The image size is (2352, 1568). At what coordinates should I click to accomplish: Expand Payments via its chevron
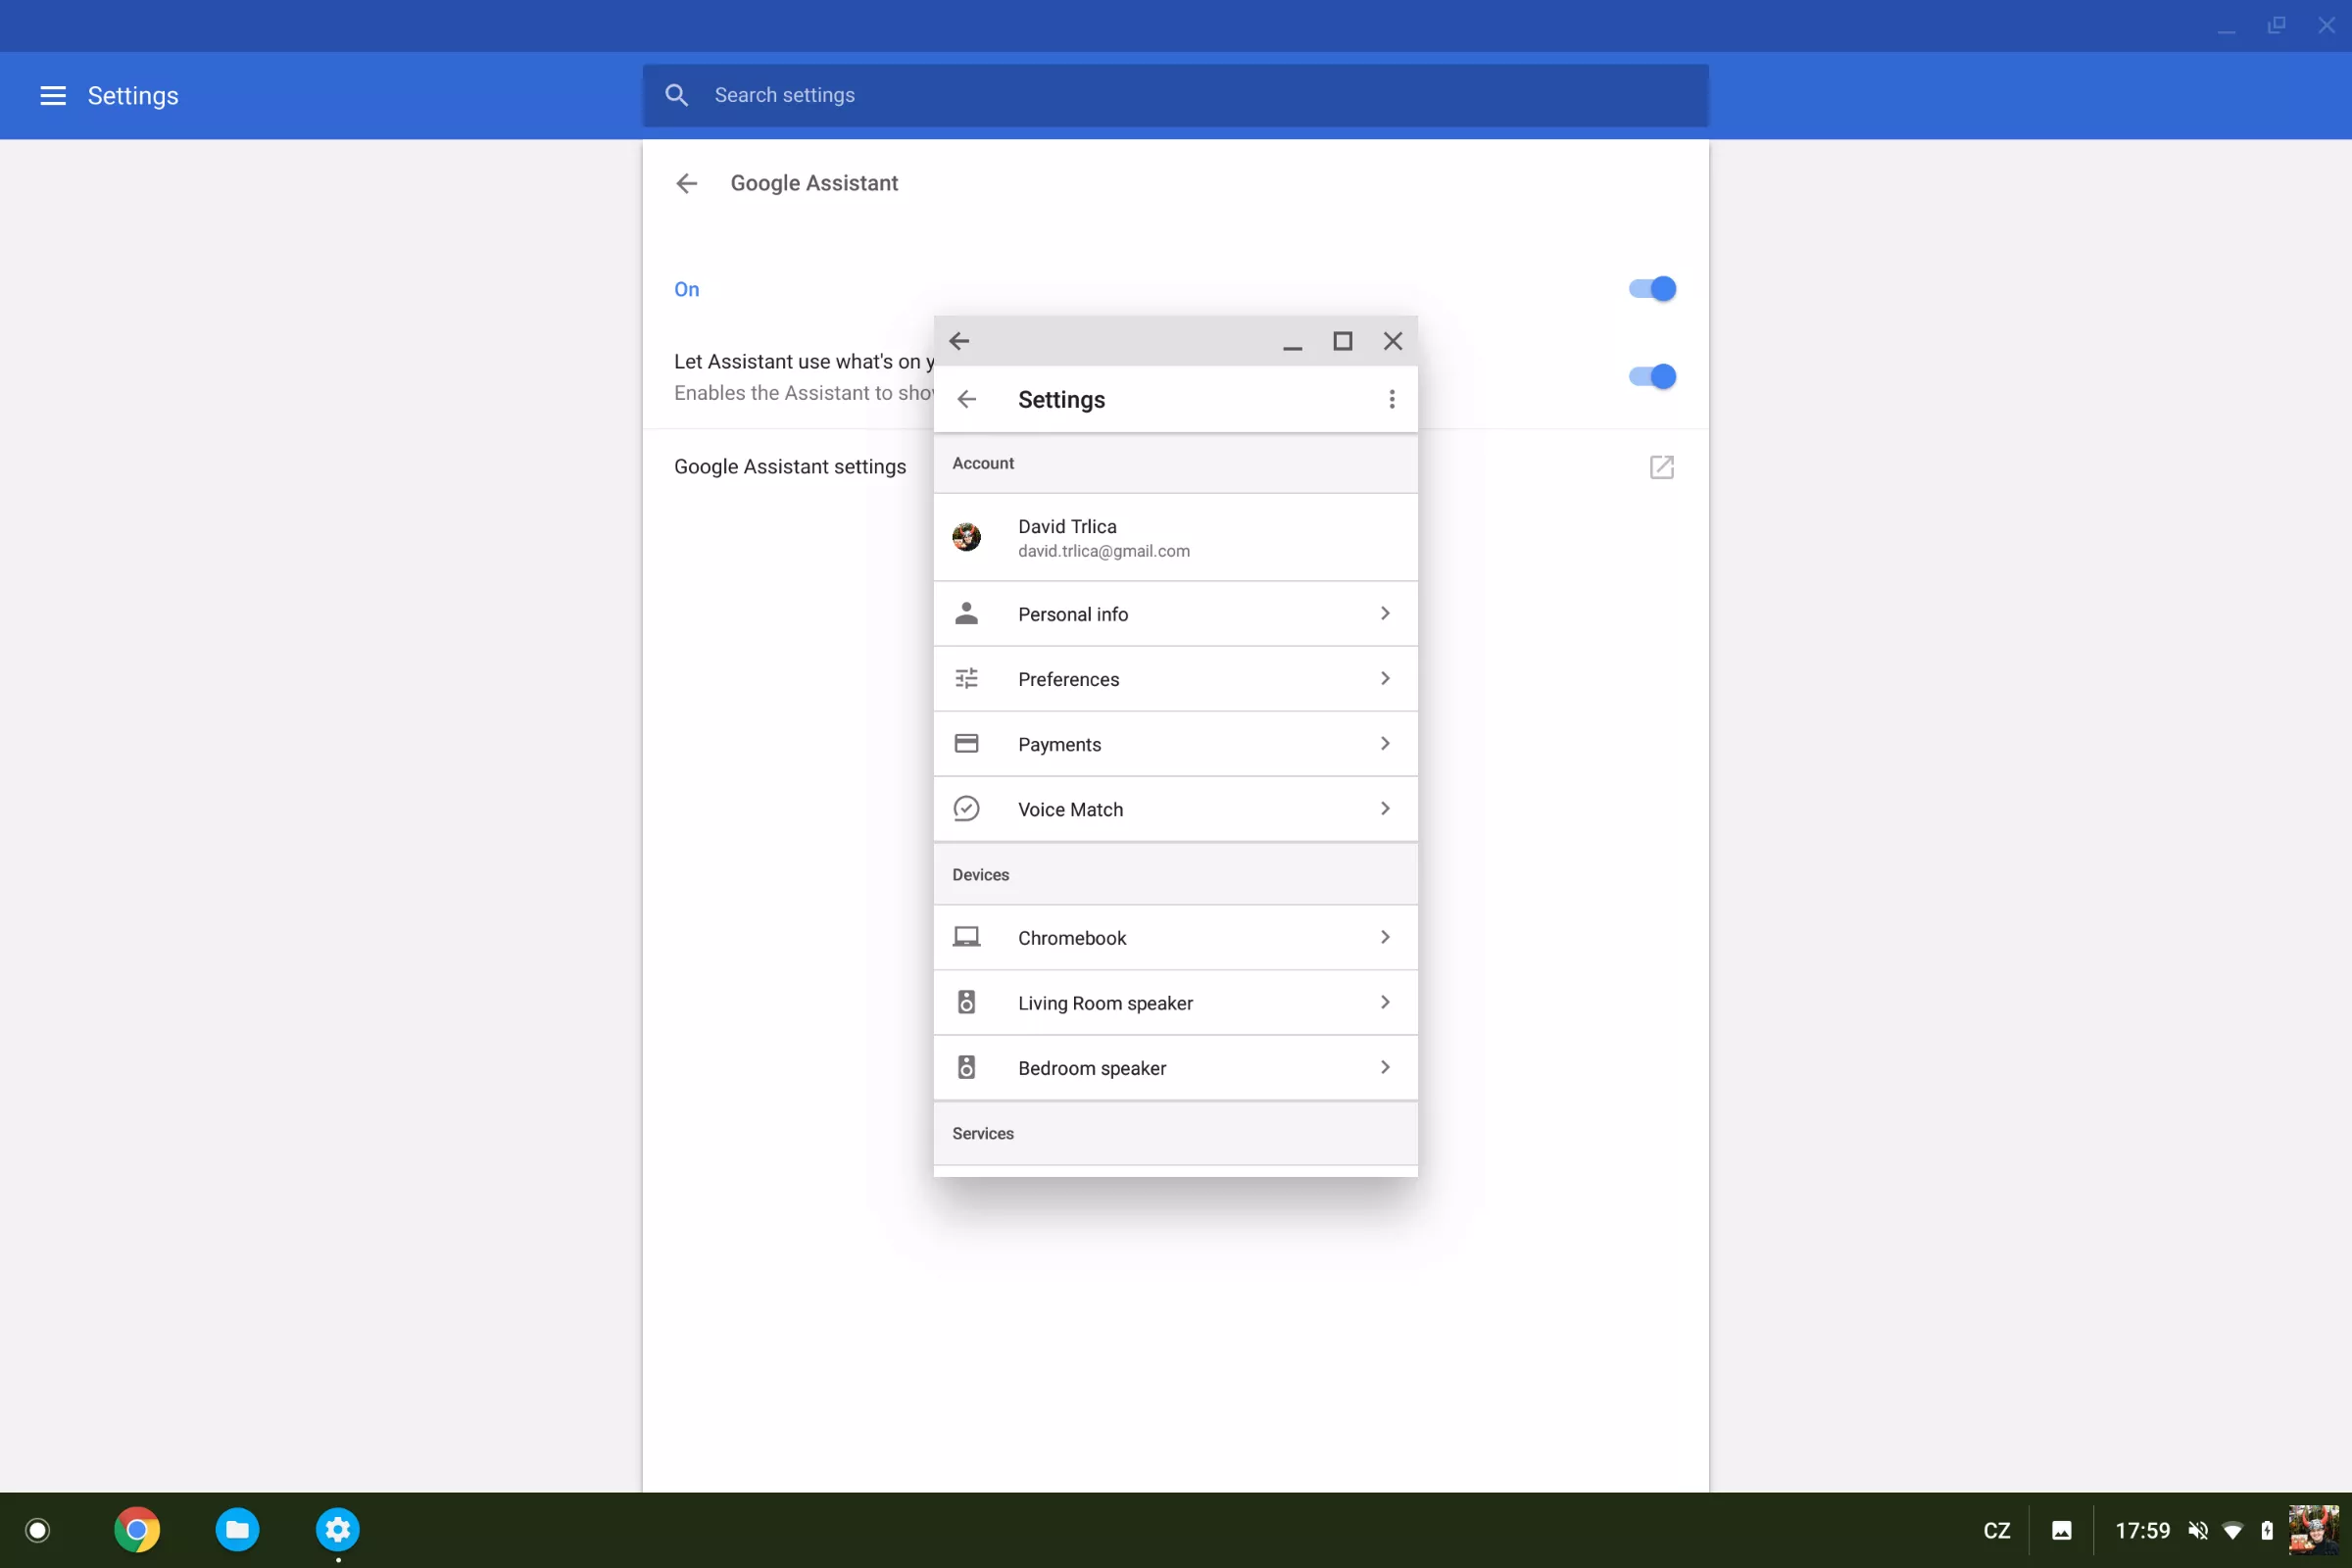1384,743
